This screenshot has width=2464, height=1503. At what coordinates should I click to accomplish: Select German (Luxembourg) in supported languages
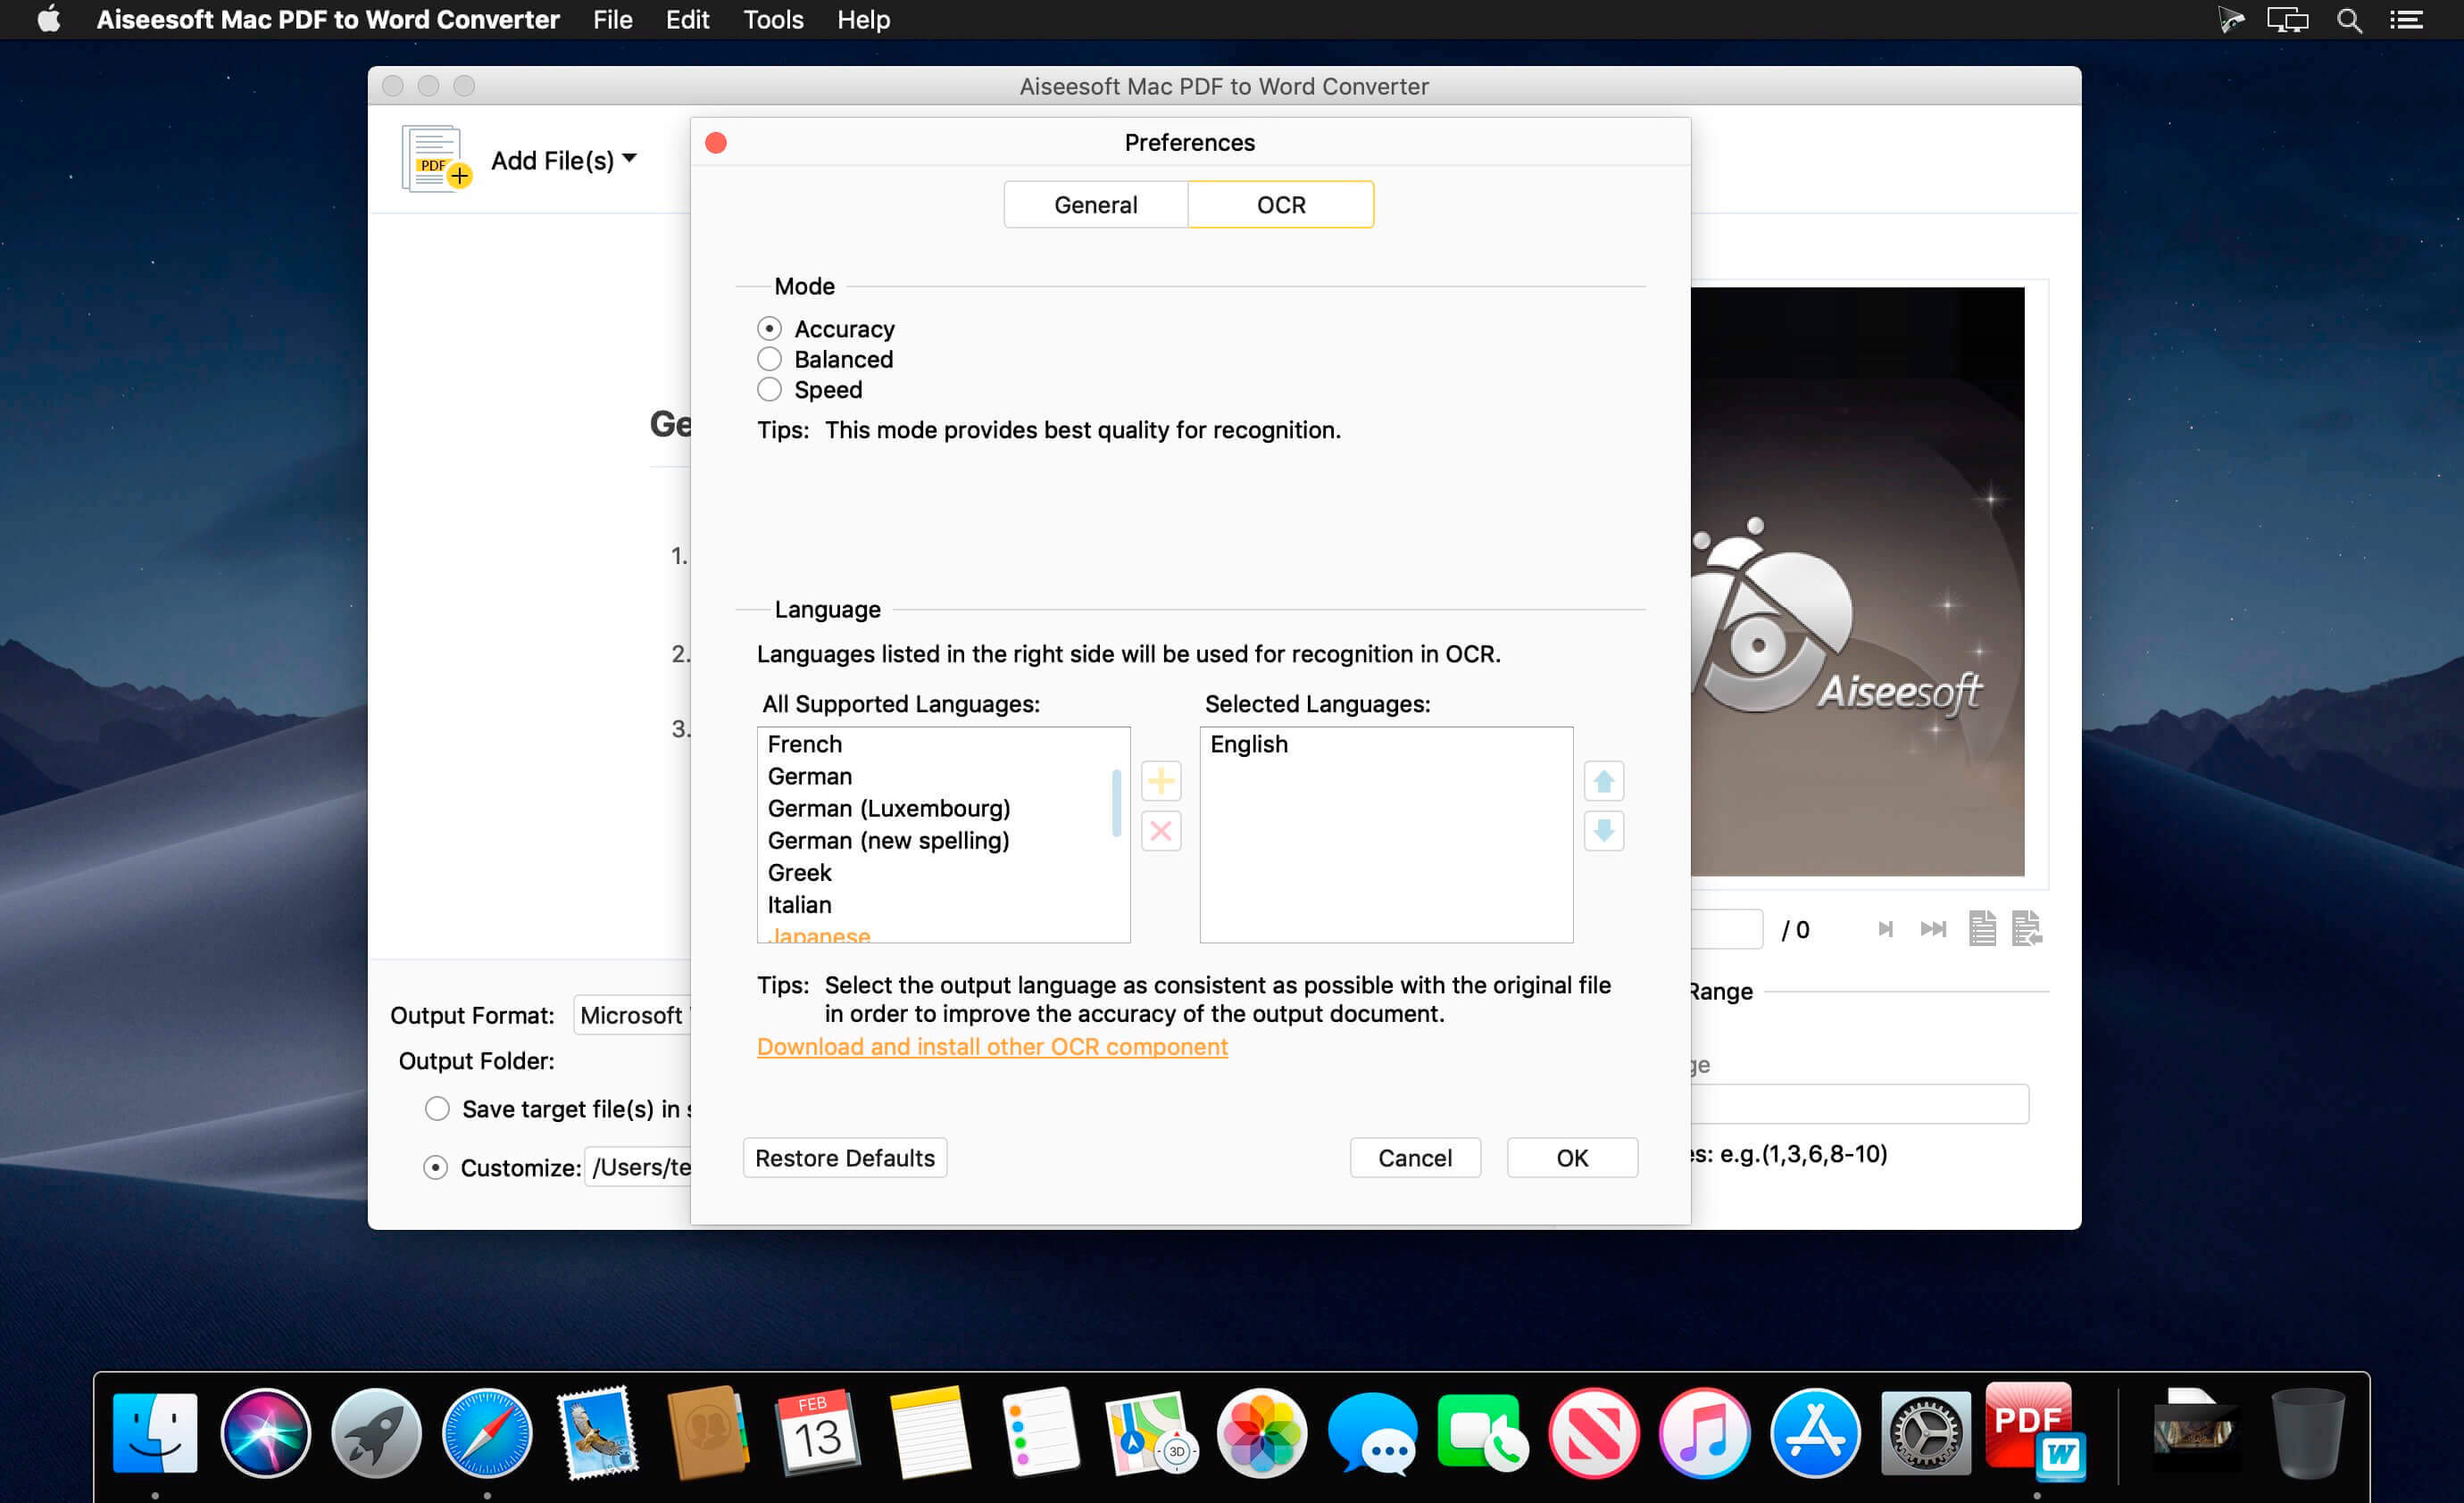[x=943, y=808]
